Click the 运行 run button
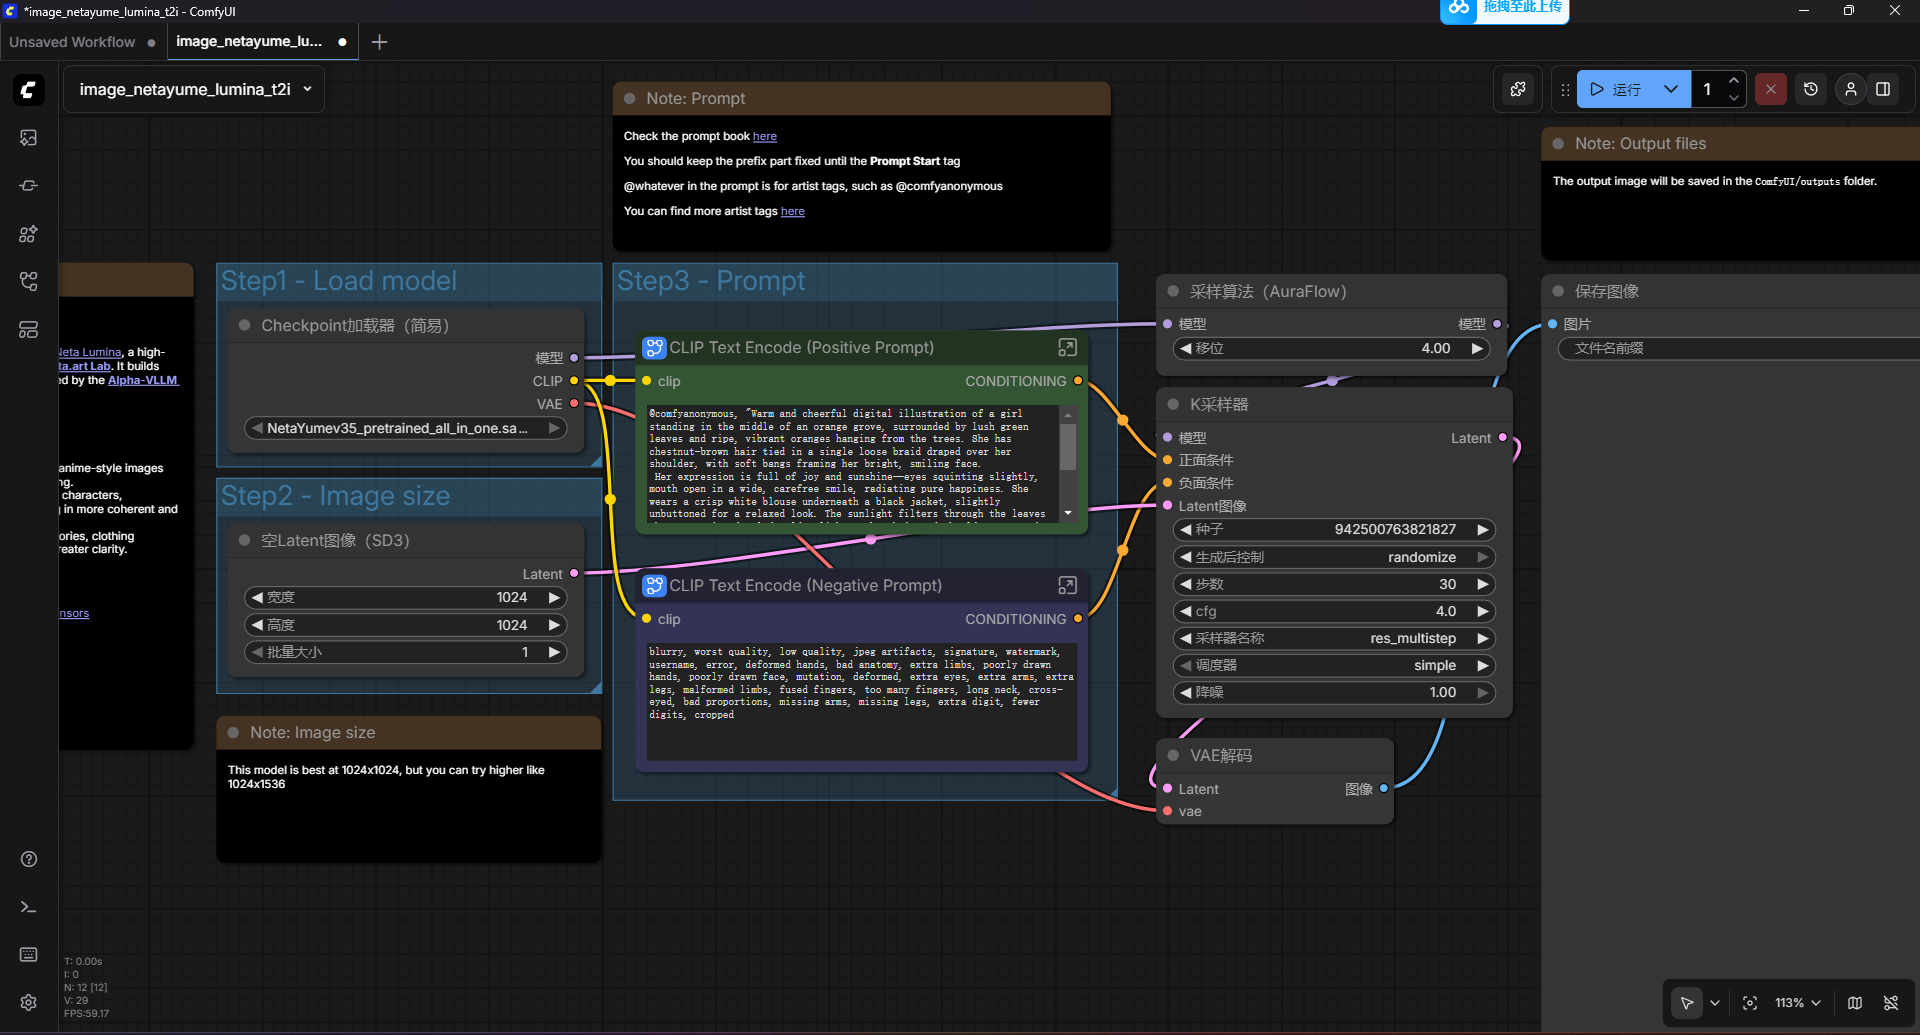 point(1616,89)
